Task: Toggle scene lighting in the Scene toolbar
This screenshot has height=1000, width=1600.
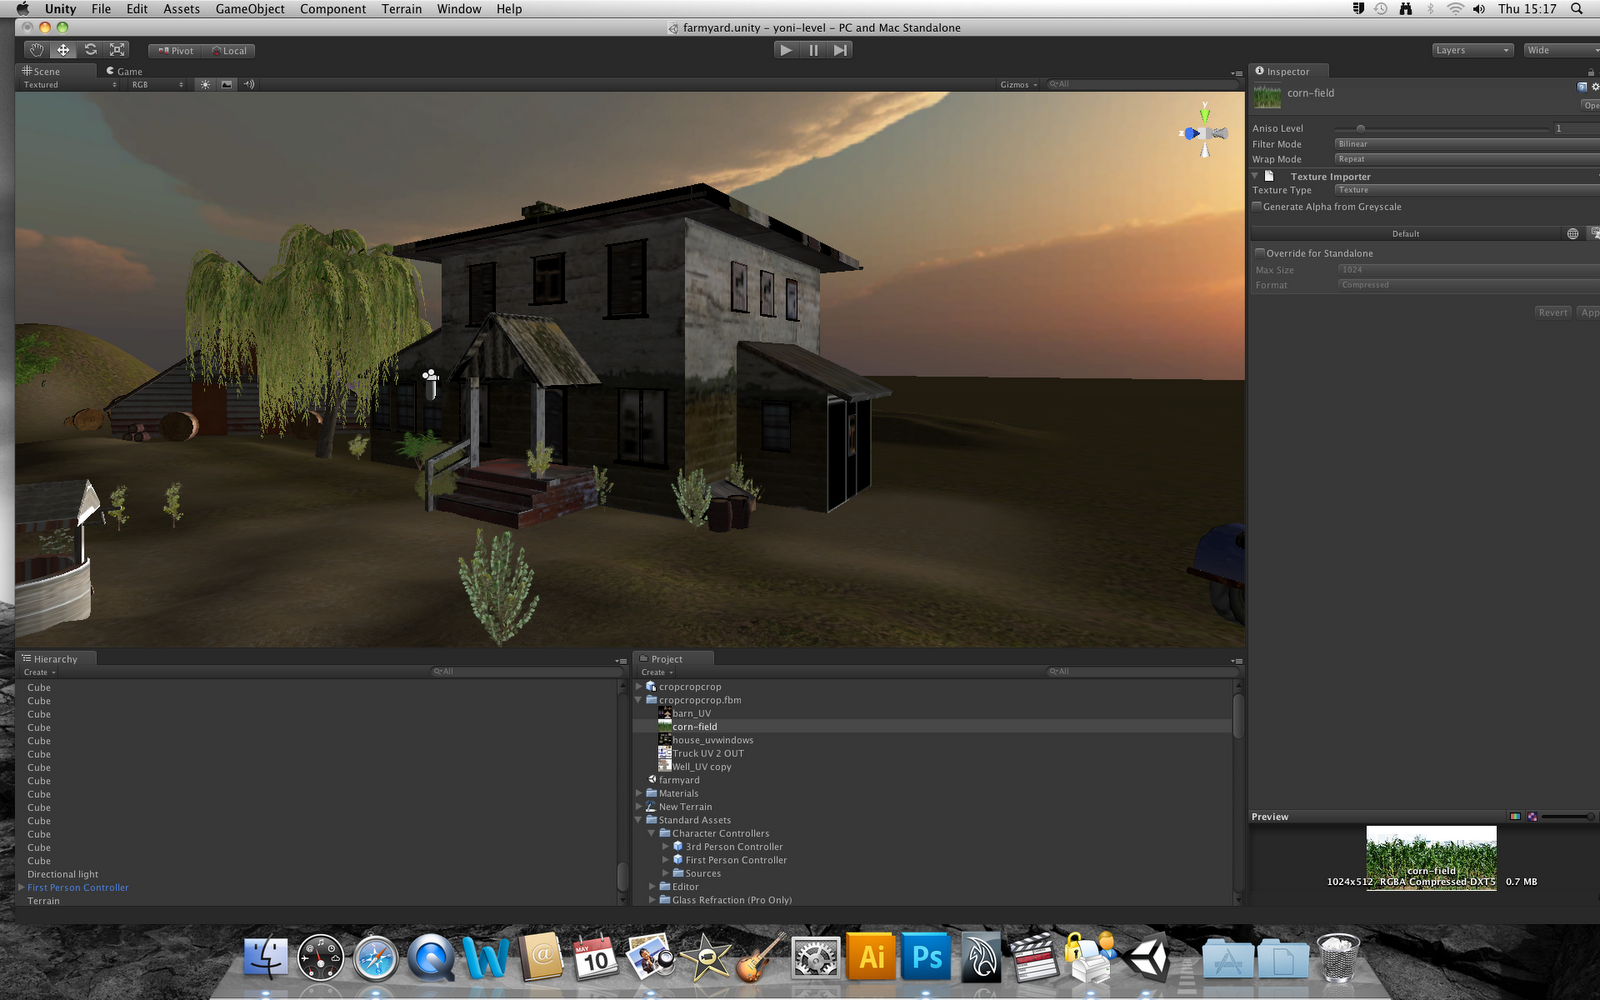Action: coord(204,84)
